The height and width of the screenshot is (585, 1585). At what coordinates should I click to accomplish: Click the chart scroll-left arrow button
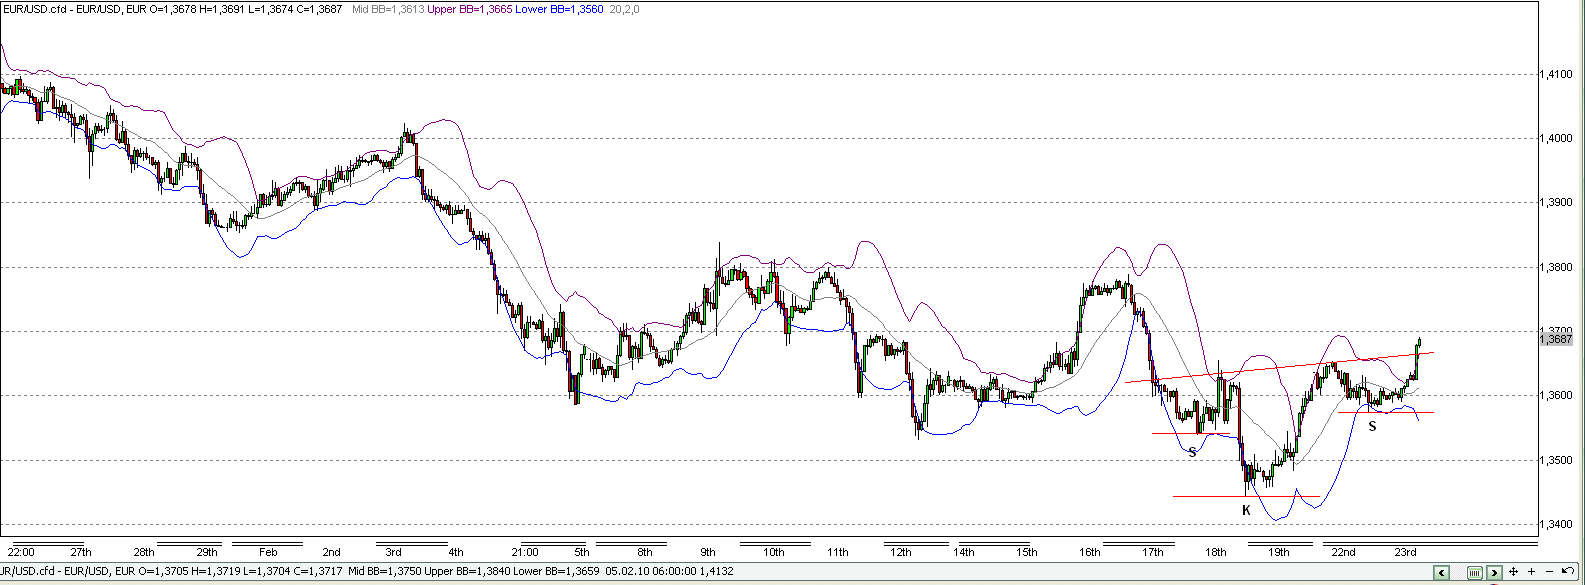1441,572
